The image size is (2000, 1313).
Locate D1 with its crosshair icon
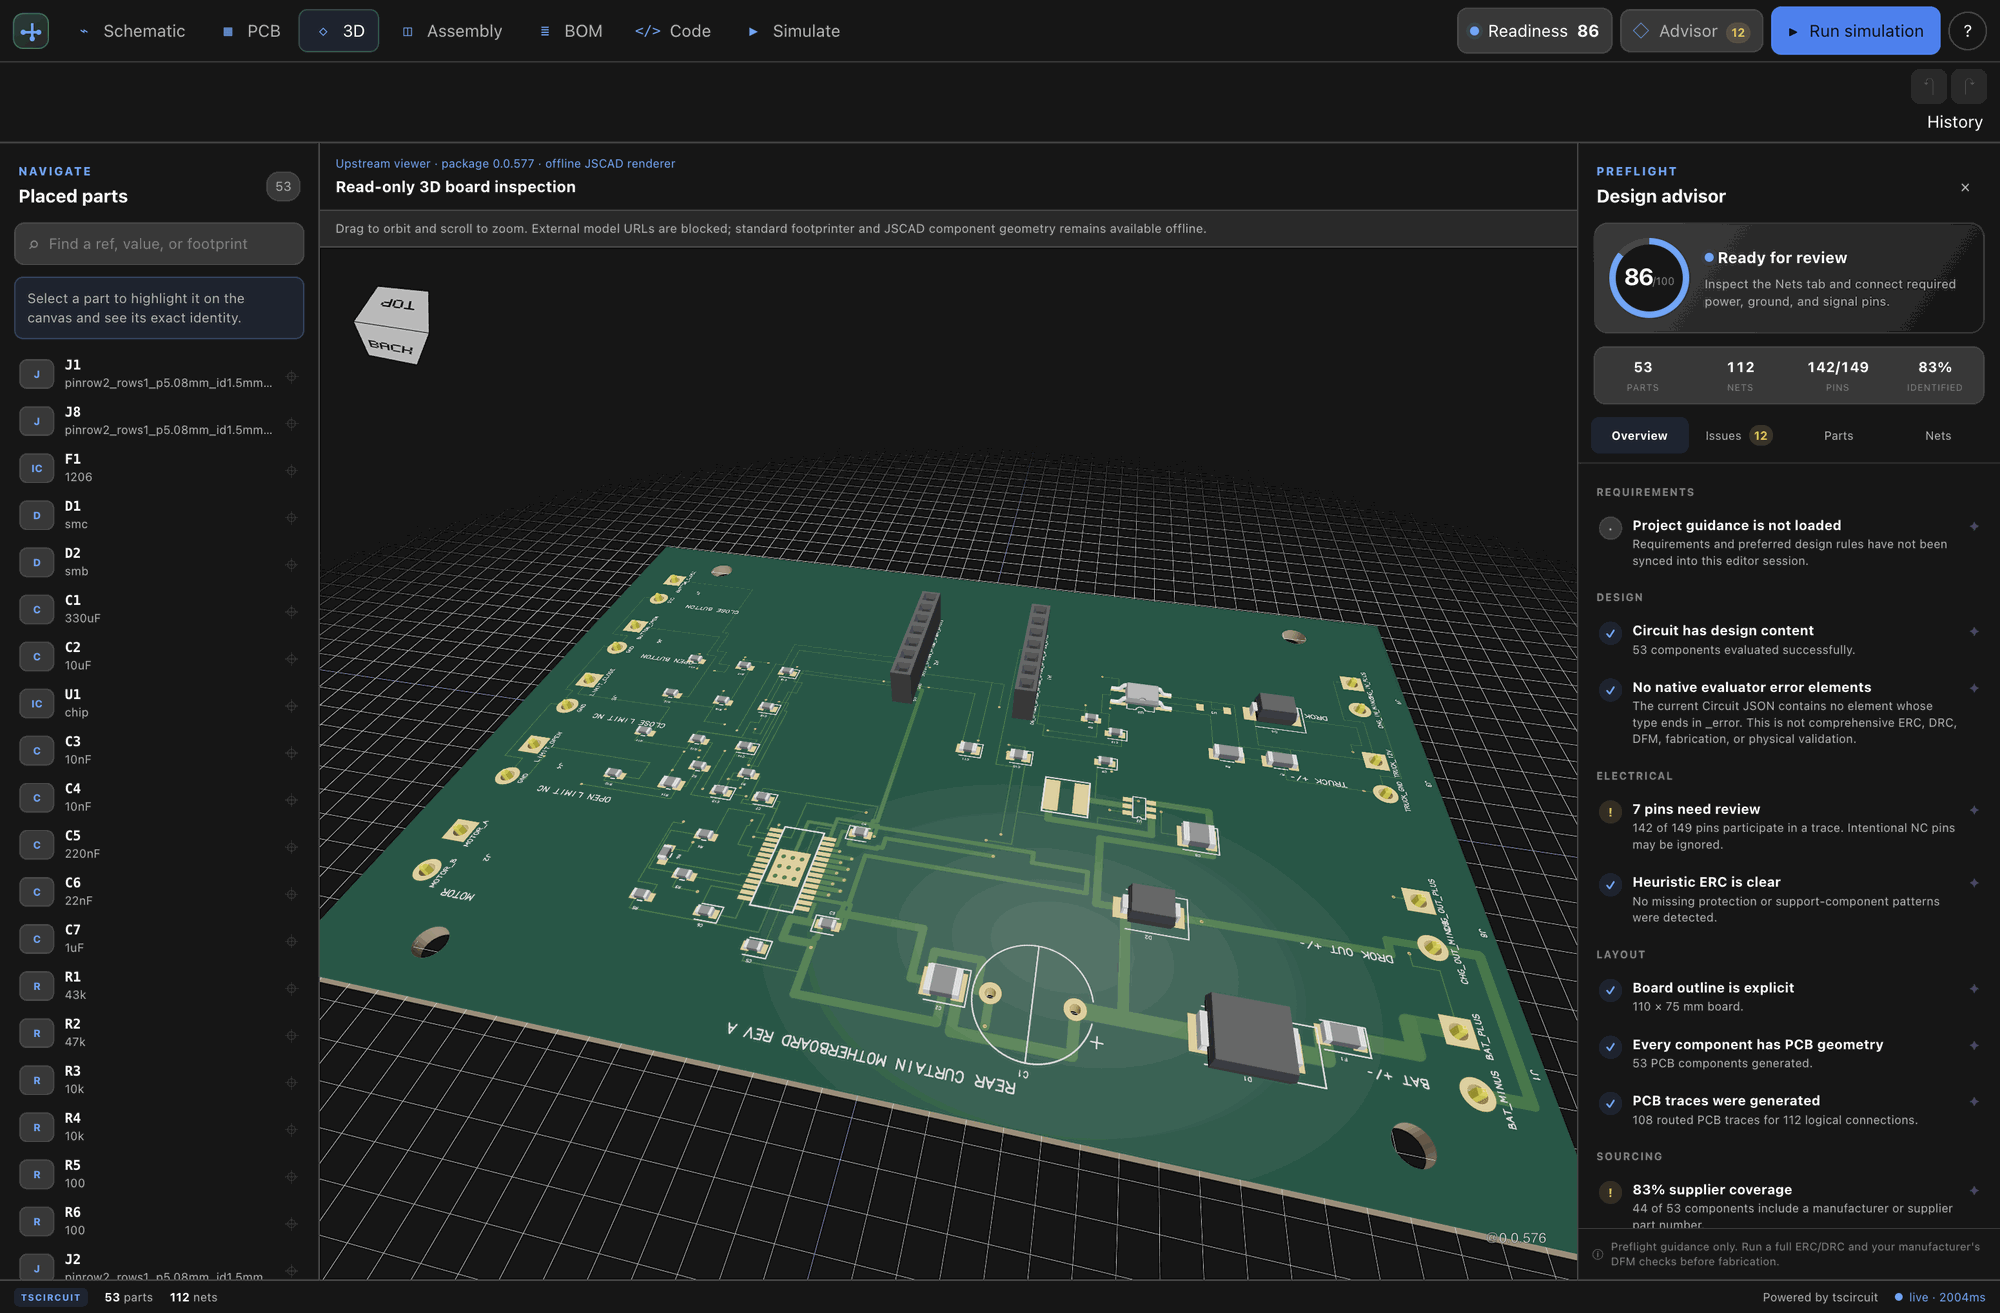click(291, 518)
